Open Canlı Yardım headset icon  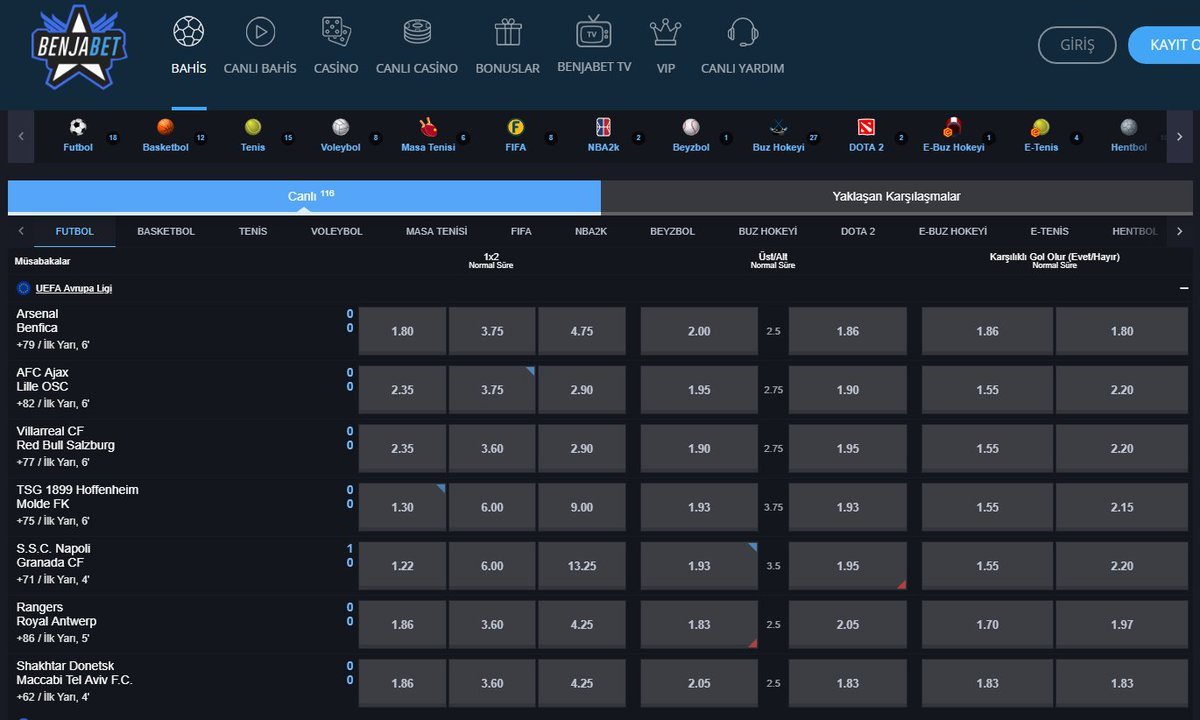coord(742,32)
